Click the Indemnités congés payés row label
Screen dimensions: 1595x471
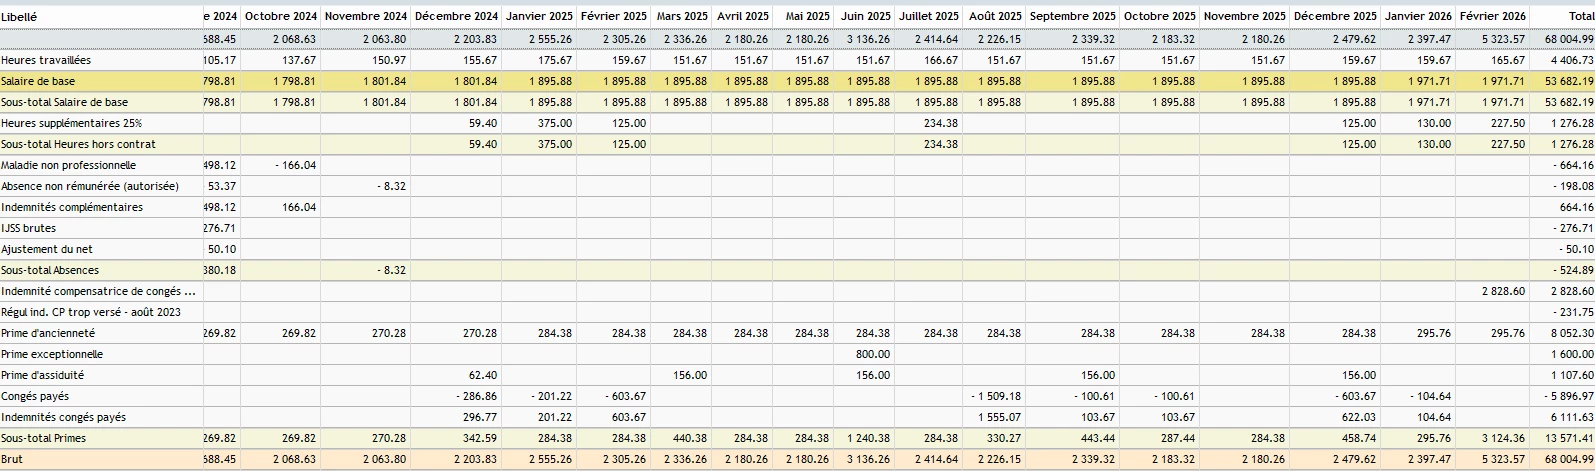pyautogui.click(x=64, y=417)
